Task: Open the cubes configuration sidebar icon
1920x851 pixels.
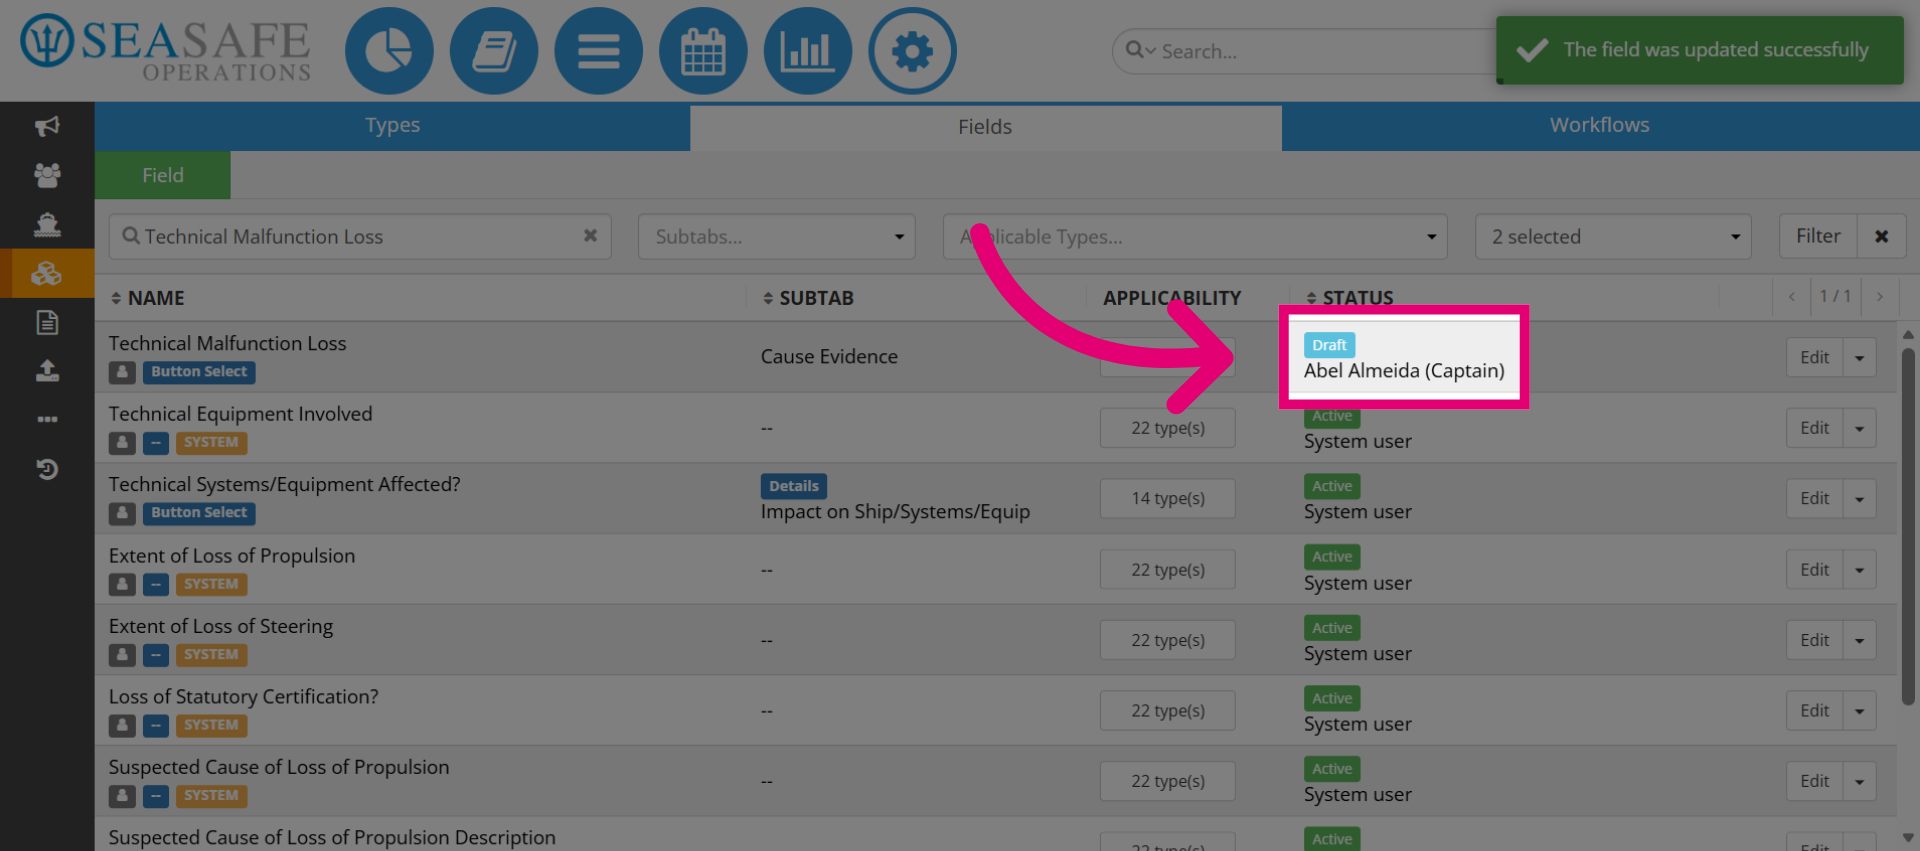Action: [47, 273]
